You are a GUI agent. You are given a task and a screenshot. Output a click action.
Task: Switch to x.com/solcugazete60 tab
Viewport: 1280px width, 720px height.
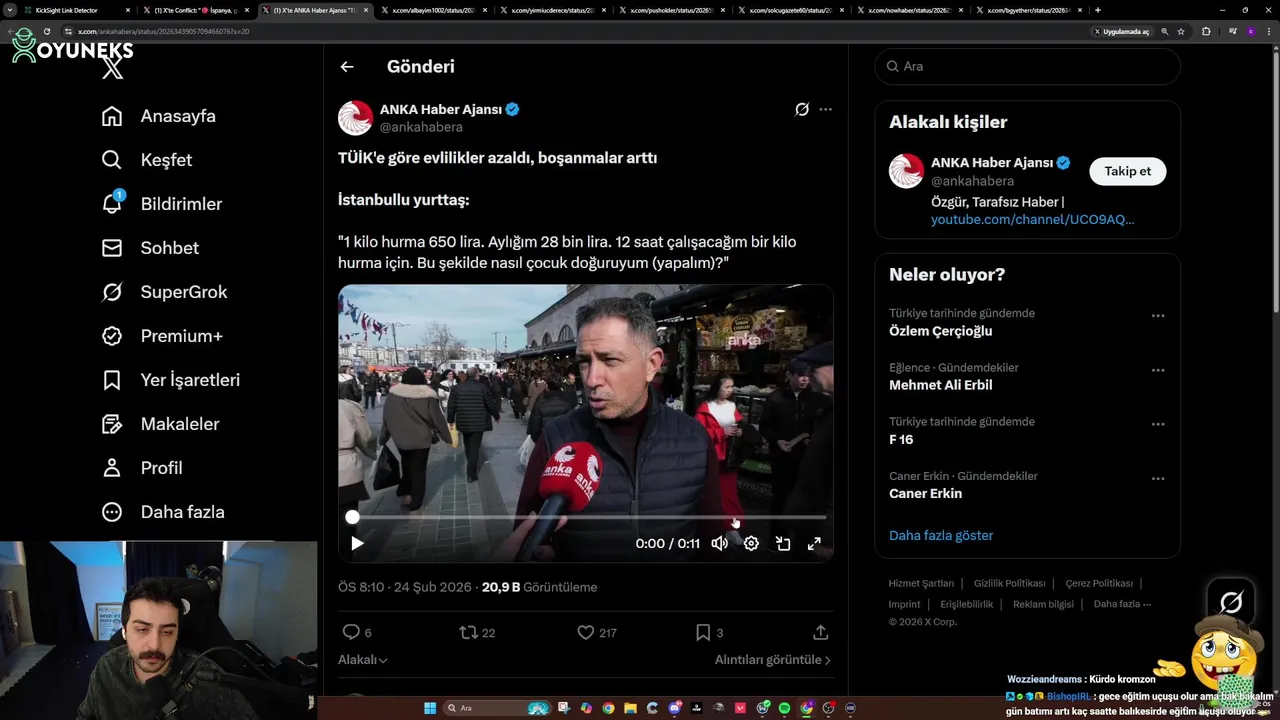click(789, 10)
